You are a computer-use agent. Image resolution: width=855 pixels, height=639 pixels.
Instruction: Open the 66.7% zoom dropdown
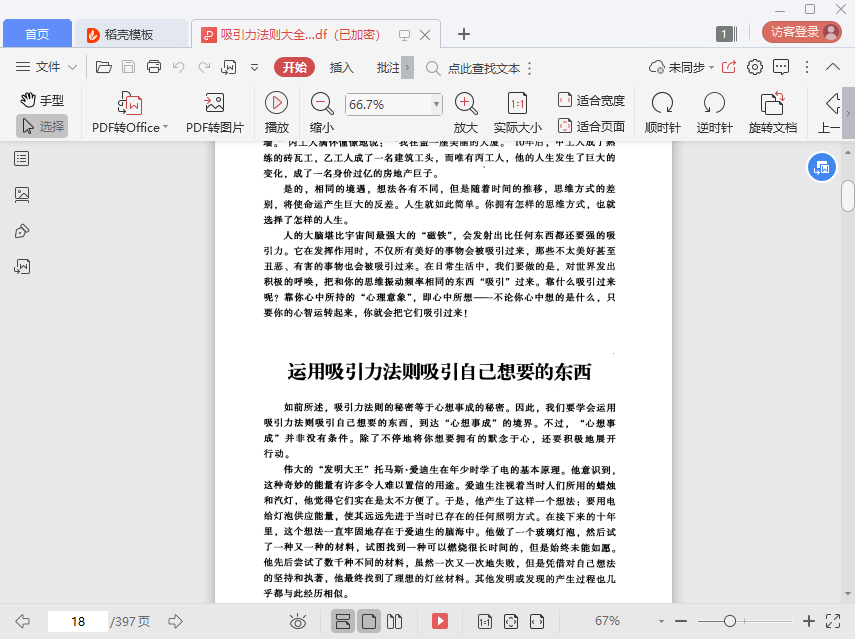(x=436, y=104)
